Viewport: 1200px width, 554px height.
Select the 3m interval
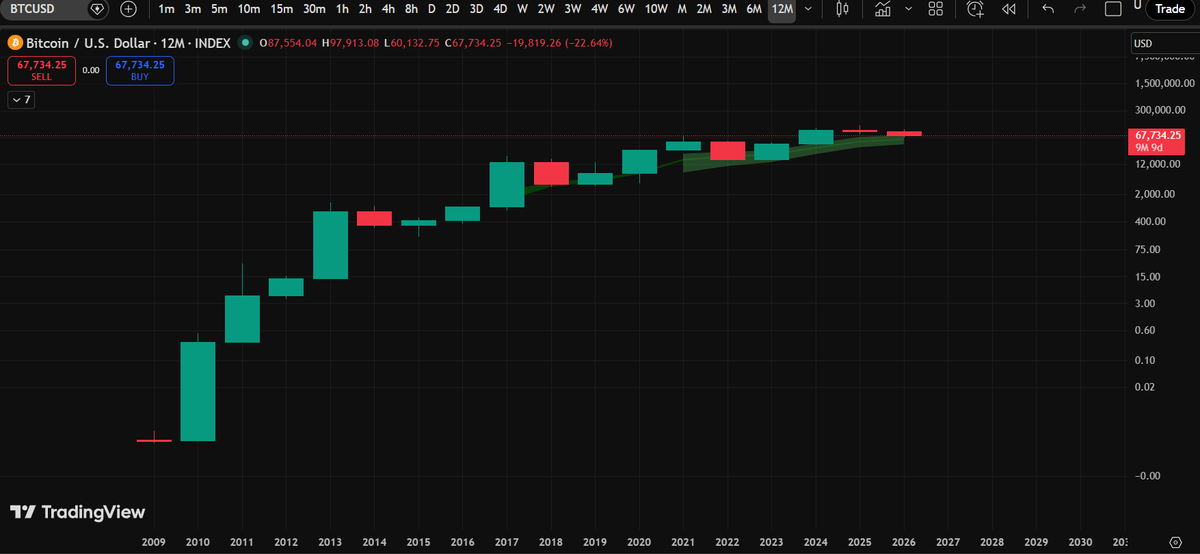pyautogui.click(x=192, y=9)
